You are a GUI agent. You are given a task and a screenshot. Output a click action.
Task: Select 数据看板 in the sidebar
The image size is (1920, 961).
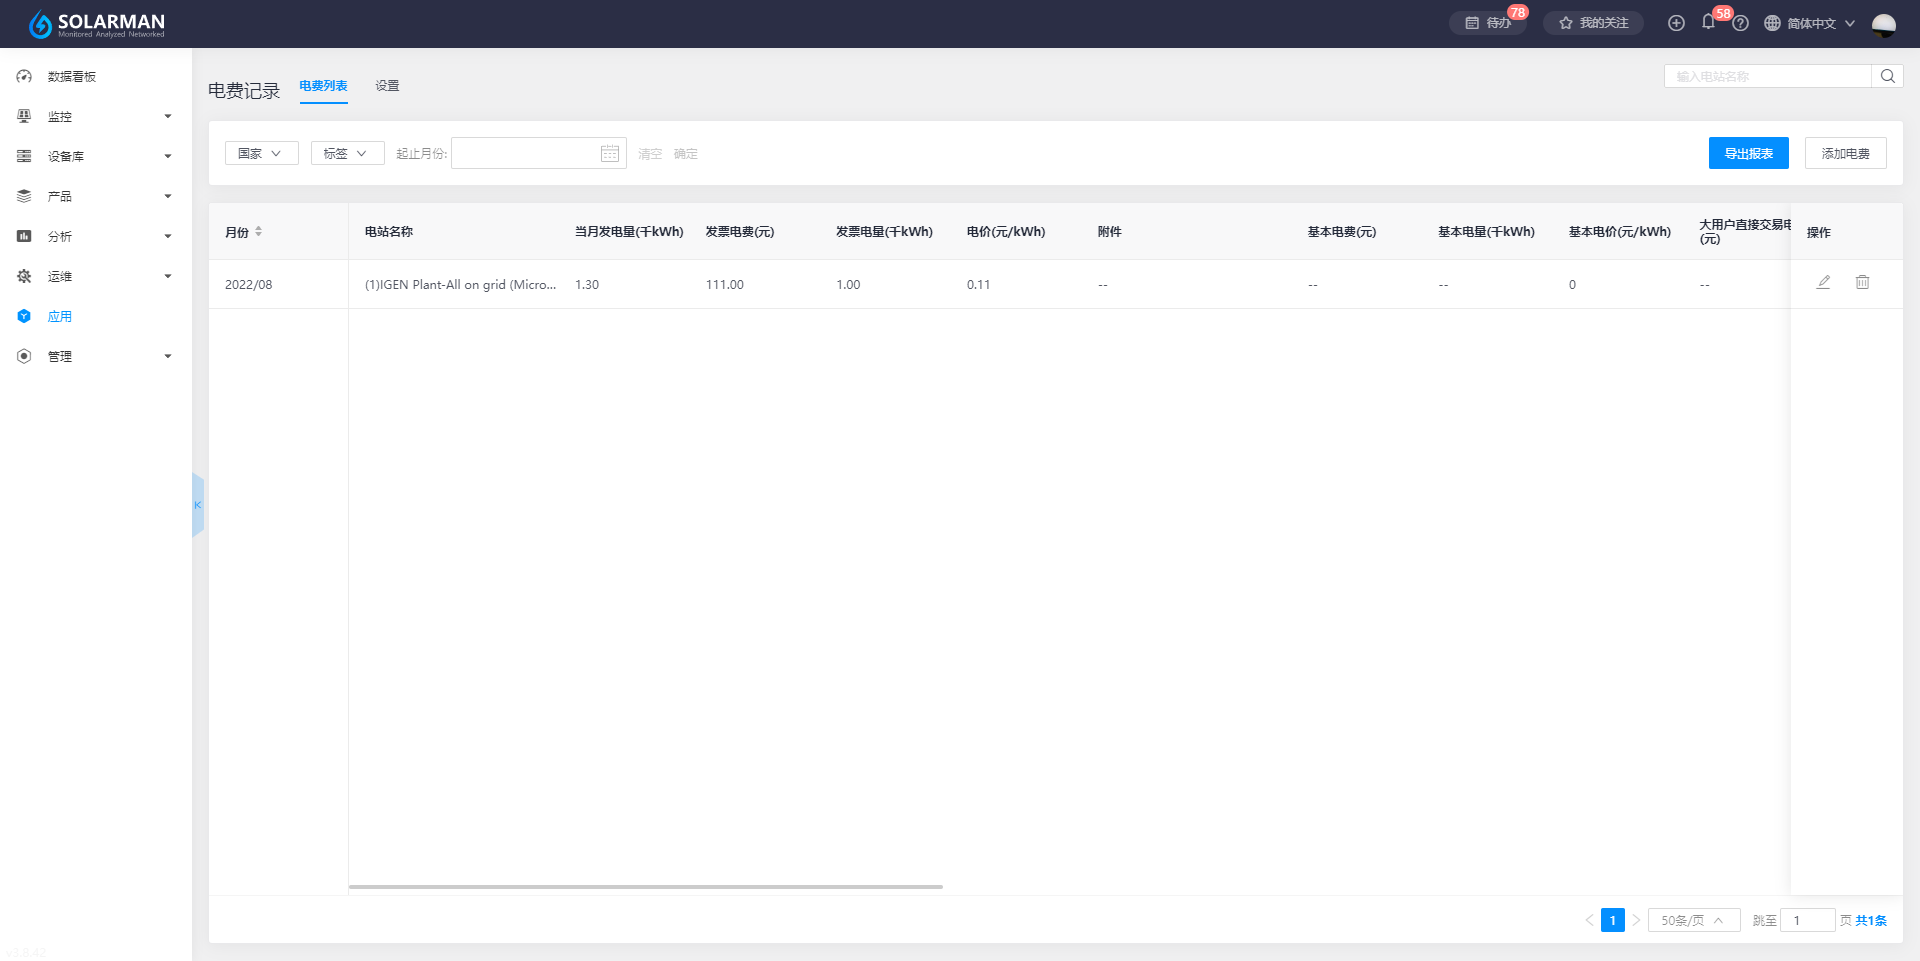coord(72,77)
